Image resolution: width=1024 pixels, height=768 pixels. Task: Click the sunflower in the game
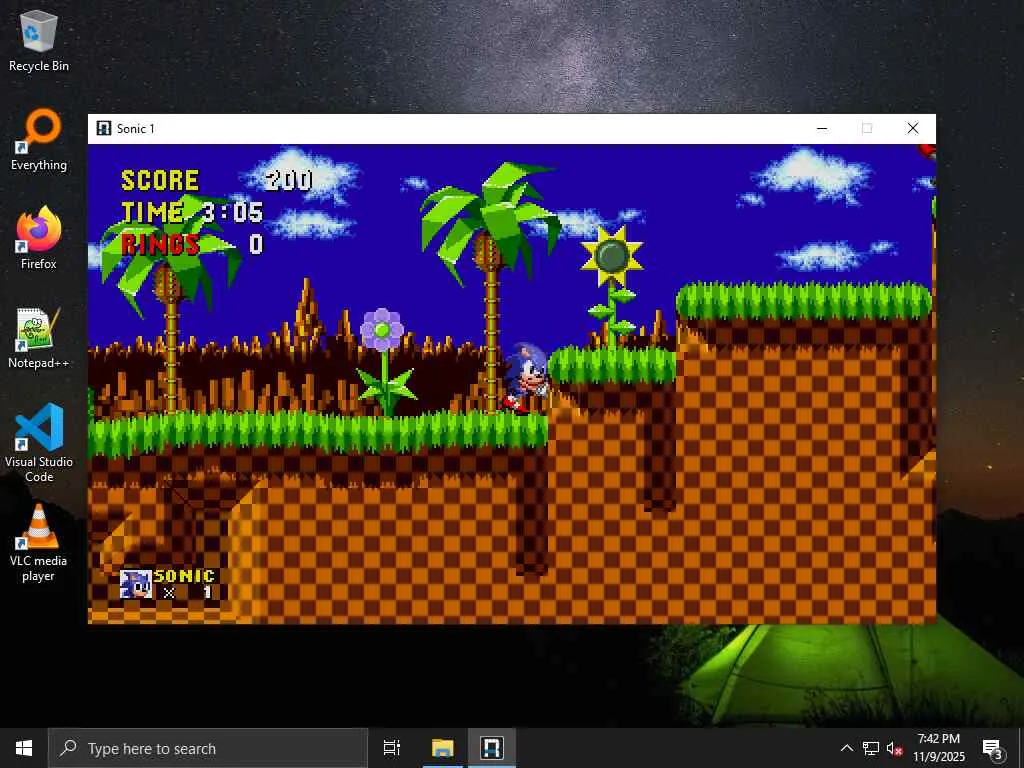point(612,257)
